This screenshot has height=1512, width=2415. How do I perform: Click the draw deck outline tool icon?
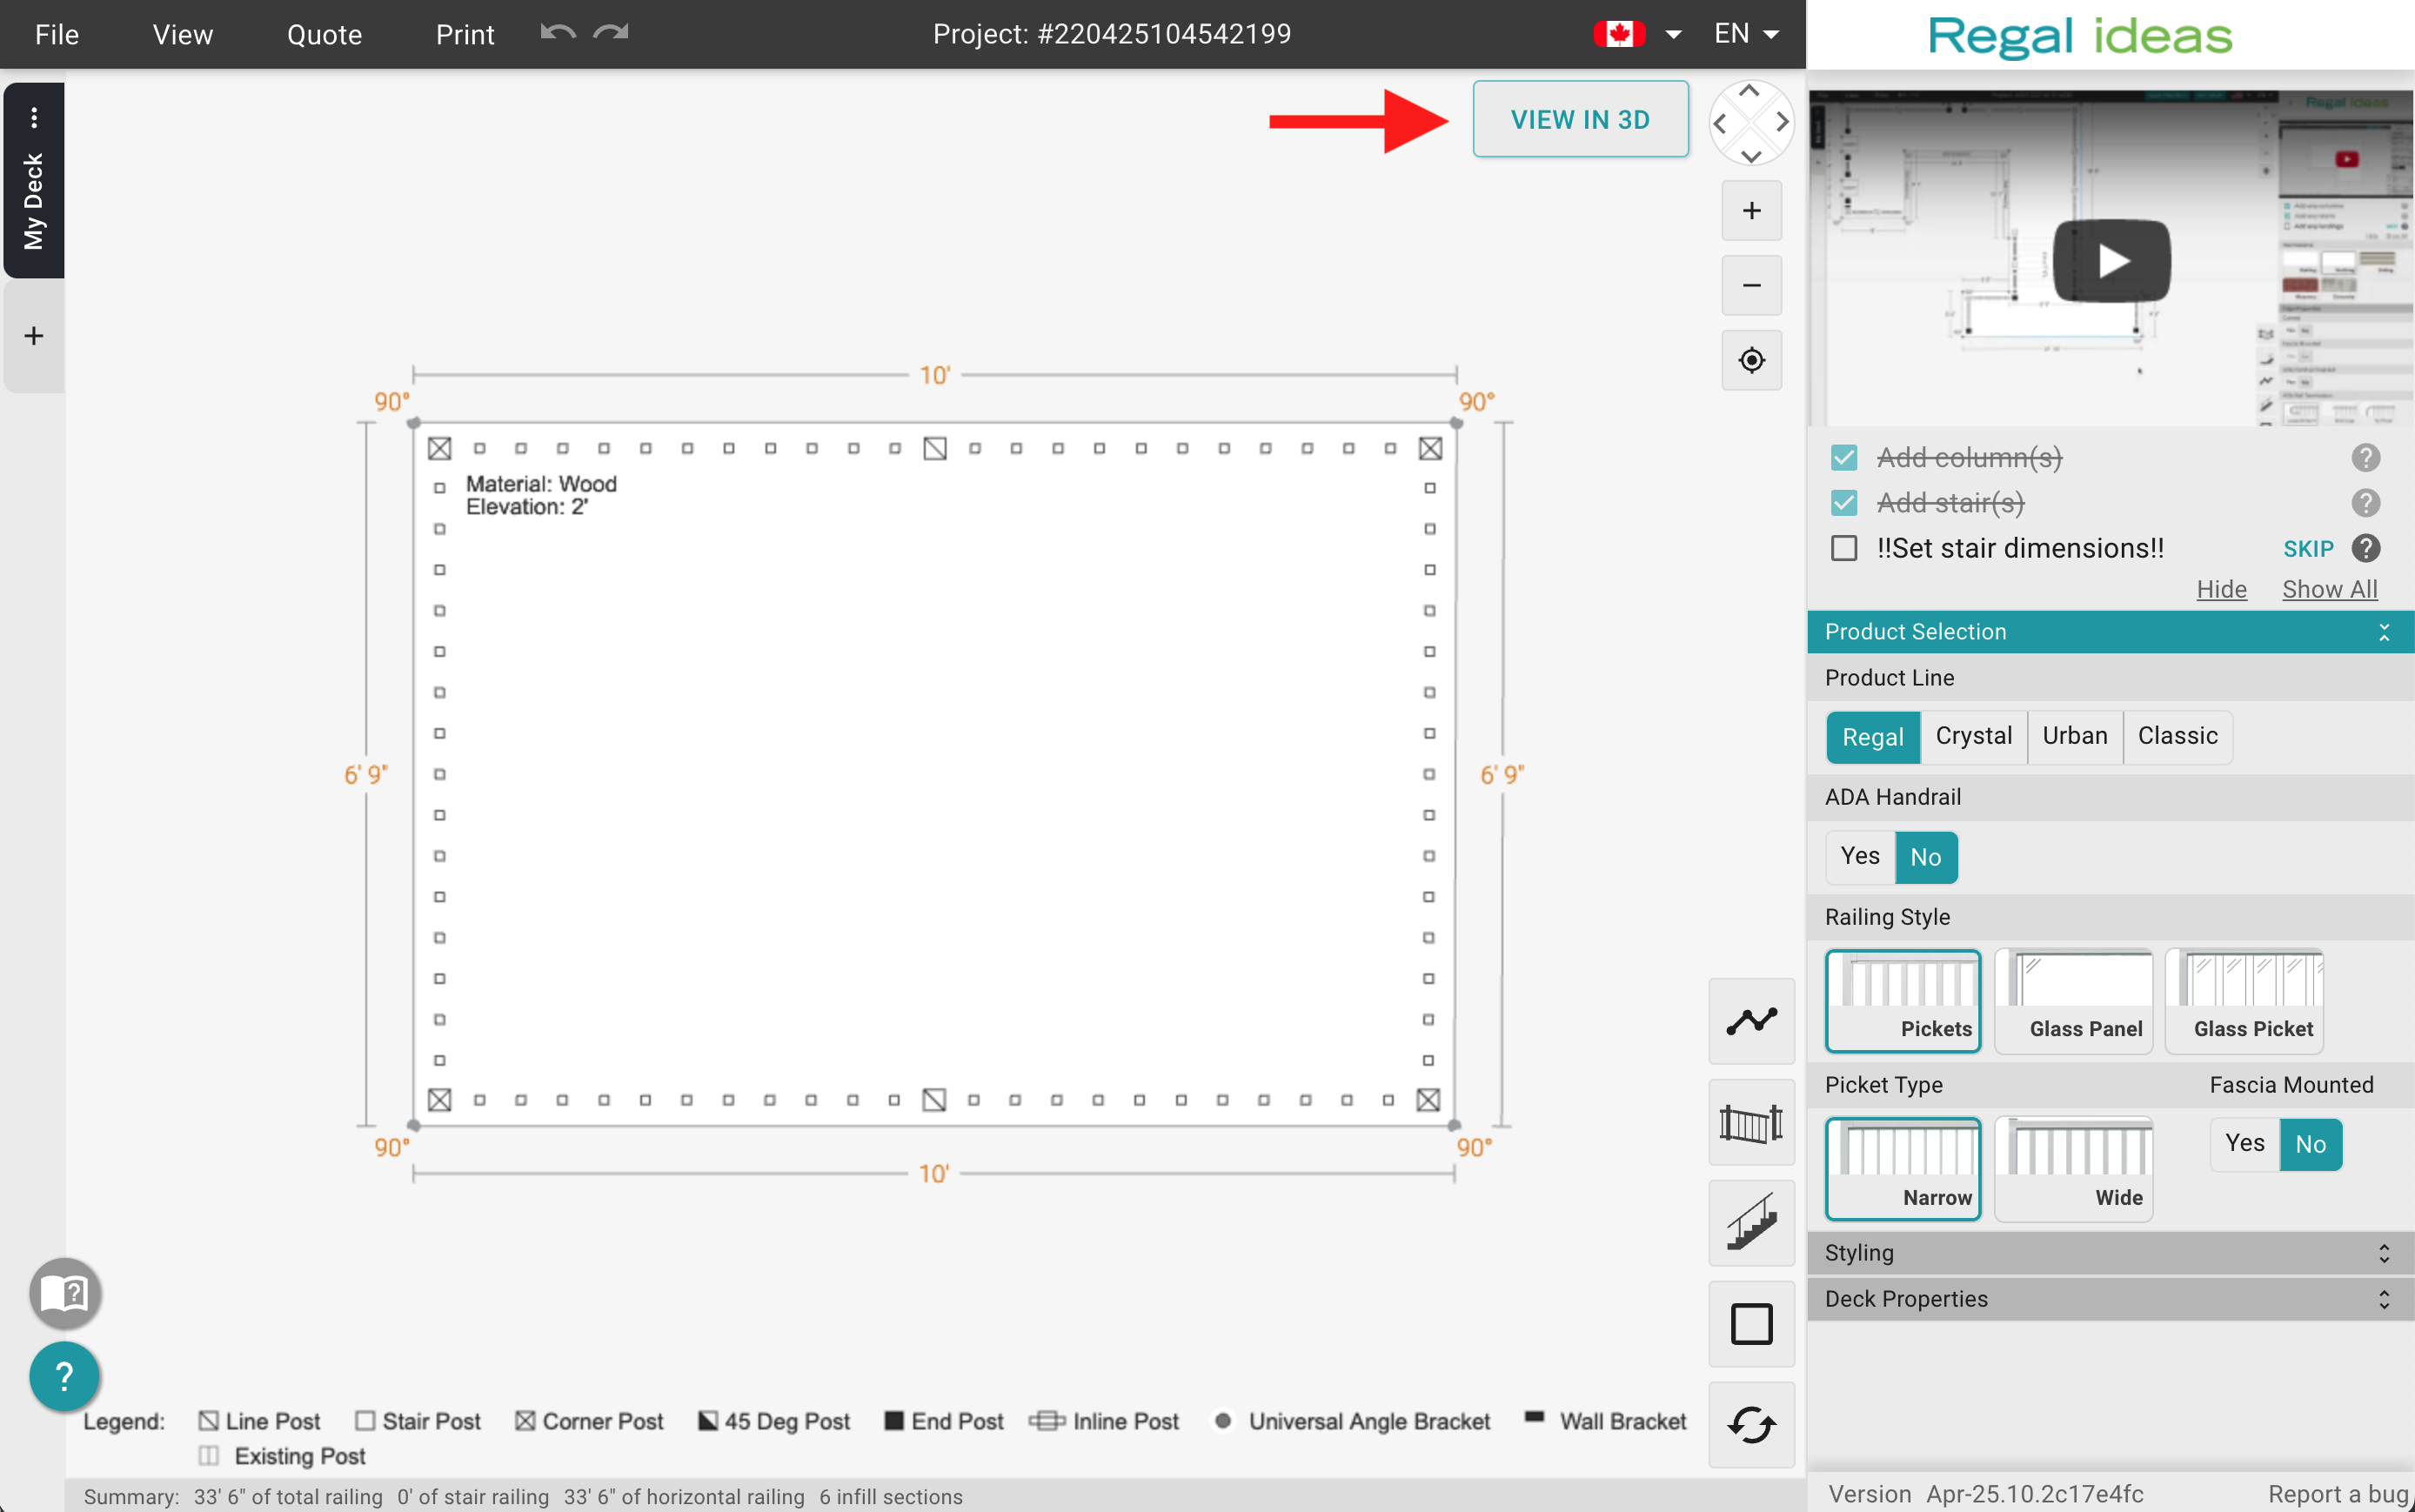click(1751, 1021)
